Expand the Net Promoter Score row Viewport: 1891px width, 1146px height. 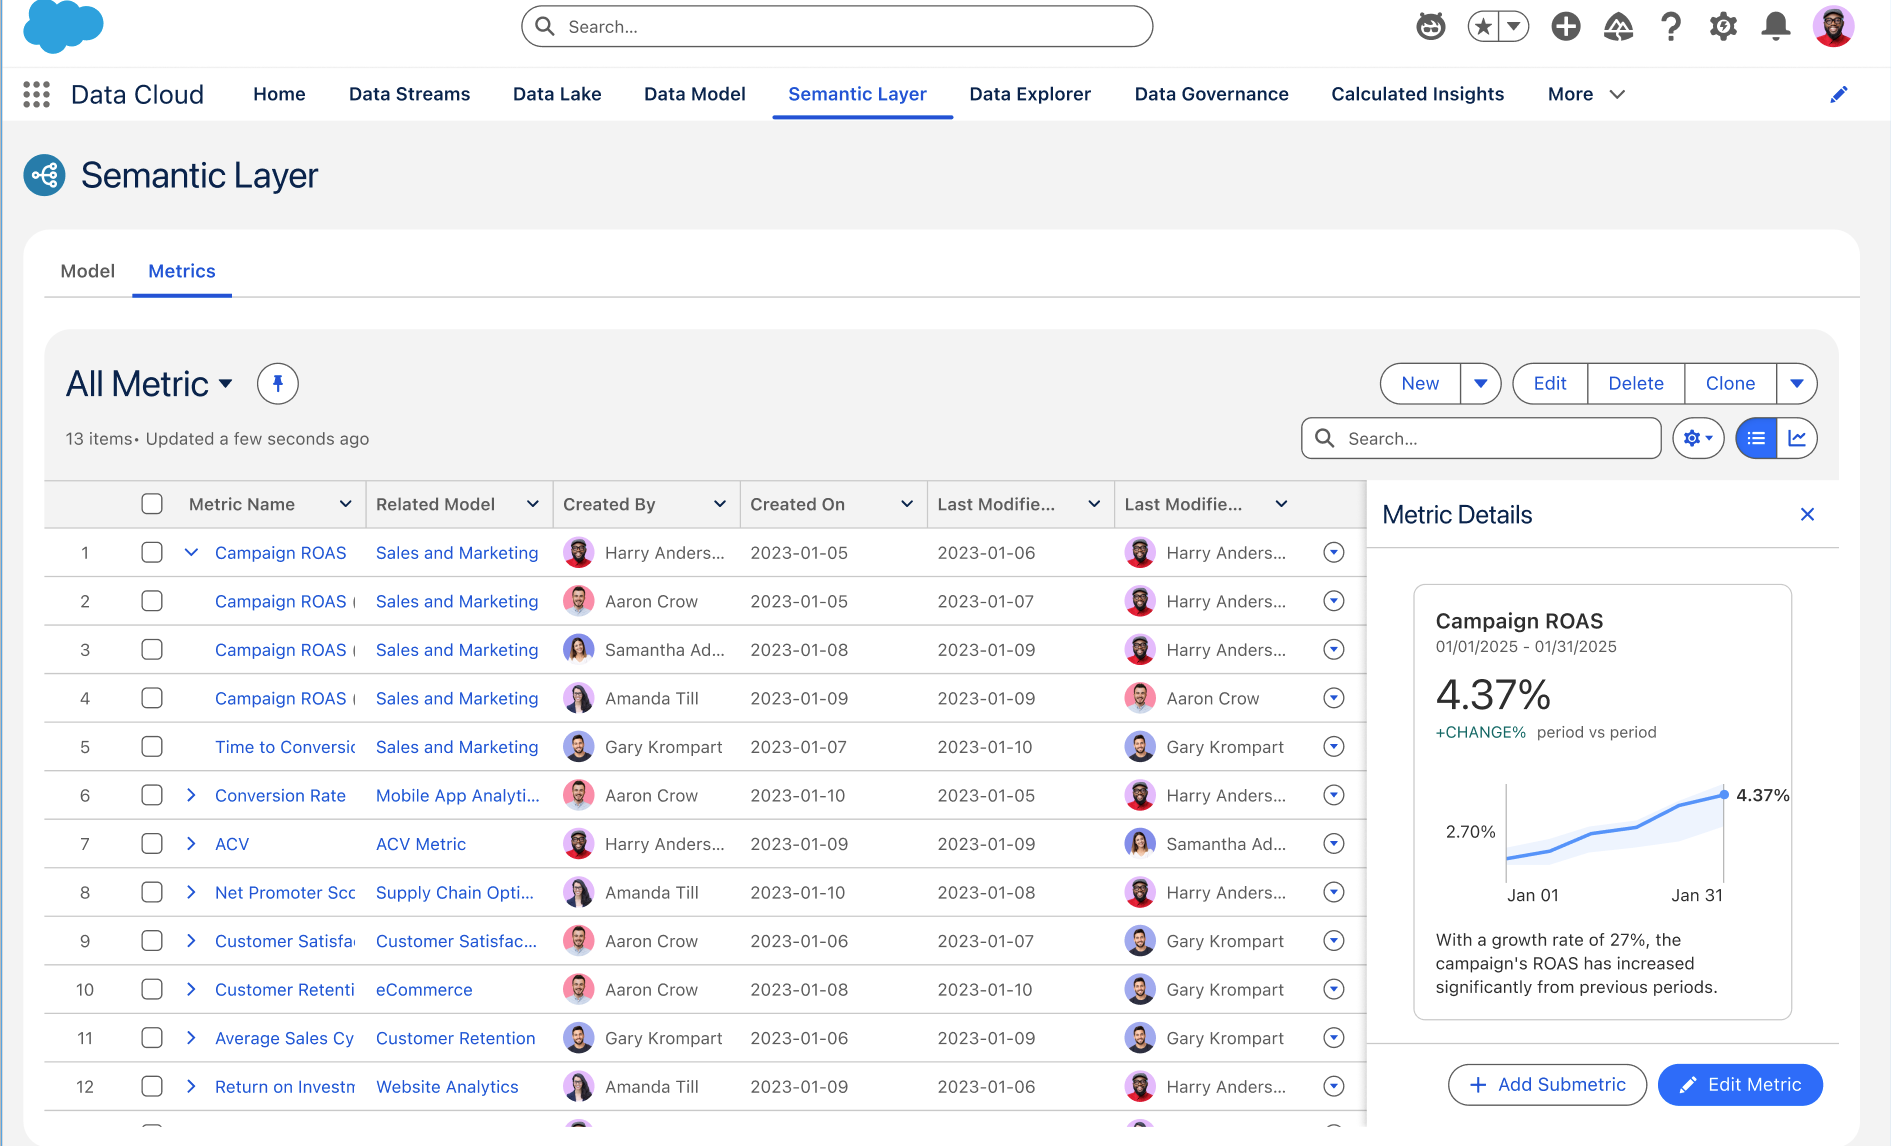pos(191,893)
